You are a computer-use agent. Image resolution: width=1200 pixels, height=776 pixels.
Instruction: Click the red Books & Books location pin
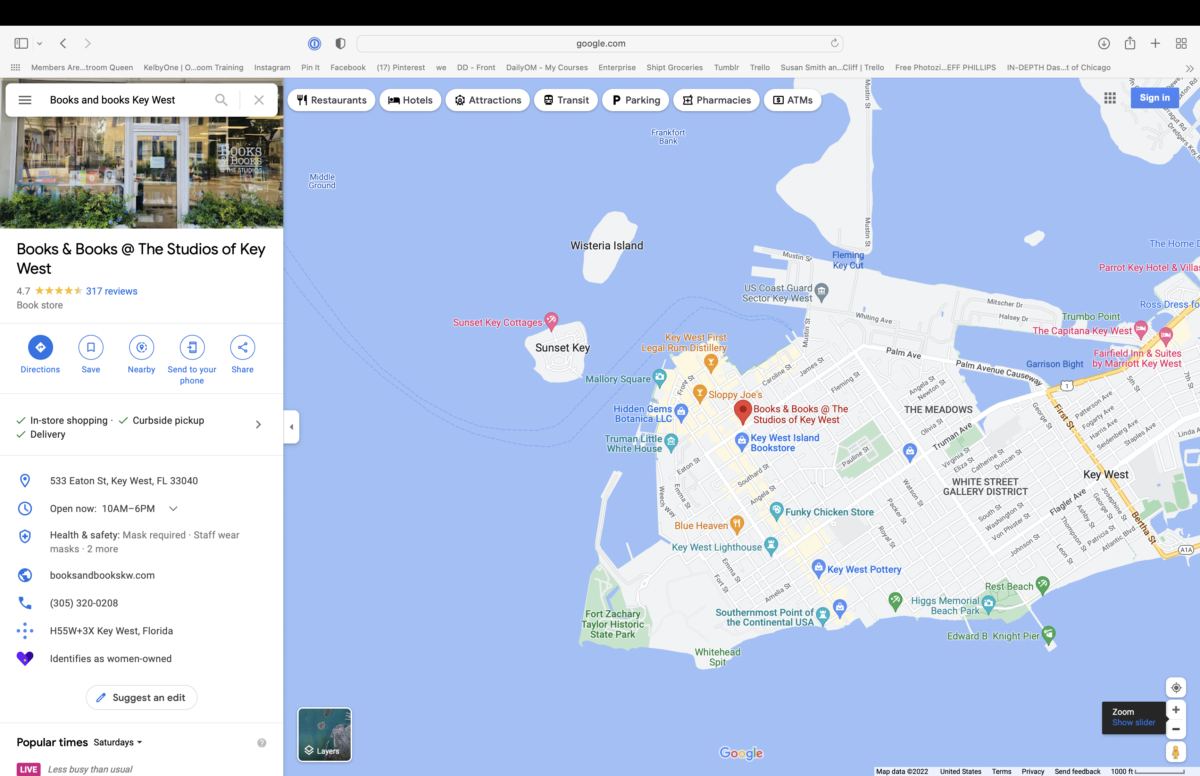pos(742,412)
